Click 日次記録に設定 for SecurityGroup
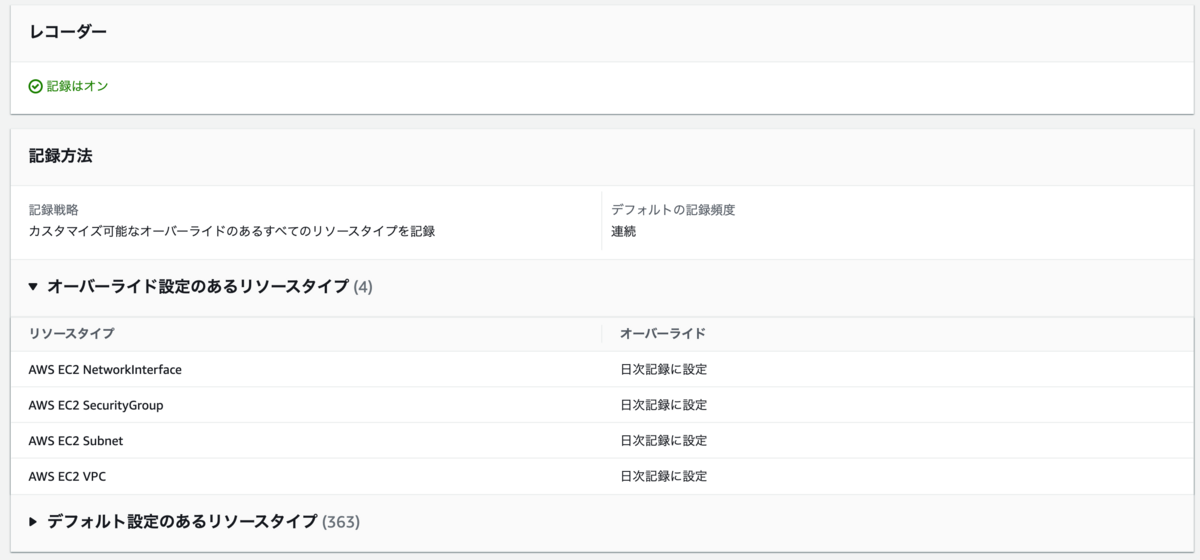Viewport: 1200px width, 560px height. pyautogui.click(x=663, y=405)
